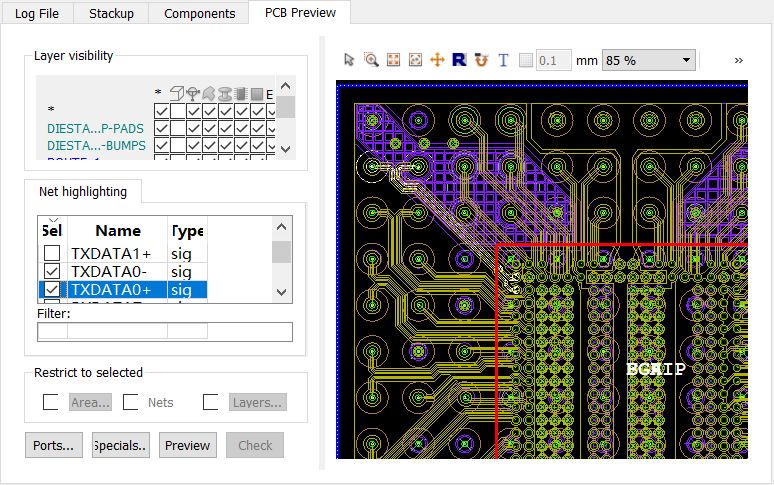Click the Ports... button
The width and height of the screenshot is (774, 485).
(54, 445)
